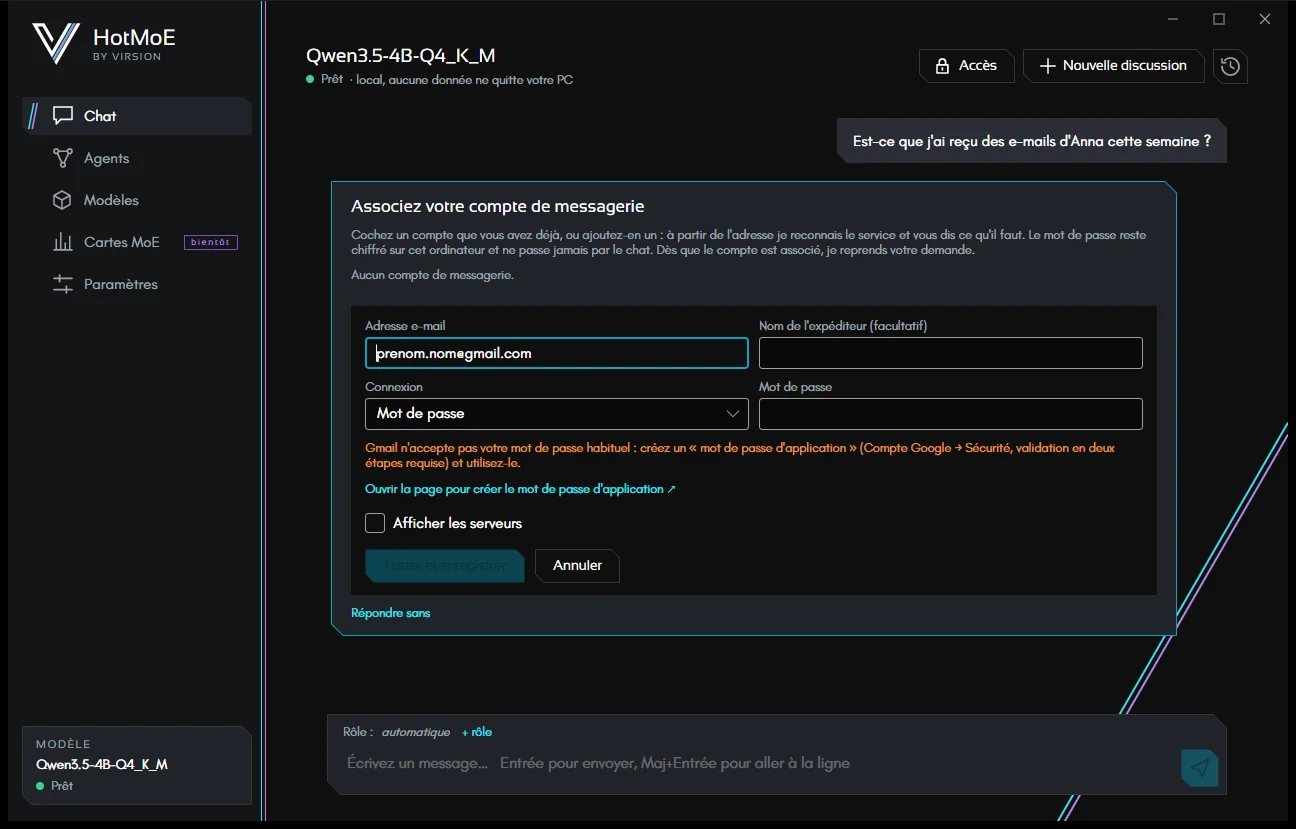Start a Nouvelle discussion
Screen dimensions: 1296x829
(x=1113, y=66)
